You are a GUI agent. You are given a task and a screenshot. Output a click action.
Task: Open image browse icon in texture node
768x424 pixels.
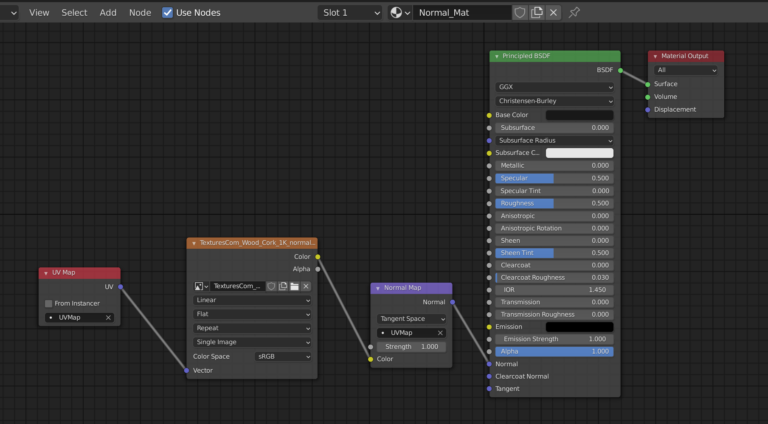pyautogui.click(x=201, y=286)
